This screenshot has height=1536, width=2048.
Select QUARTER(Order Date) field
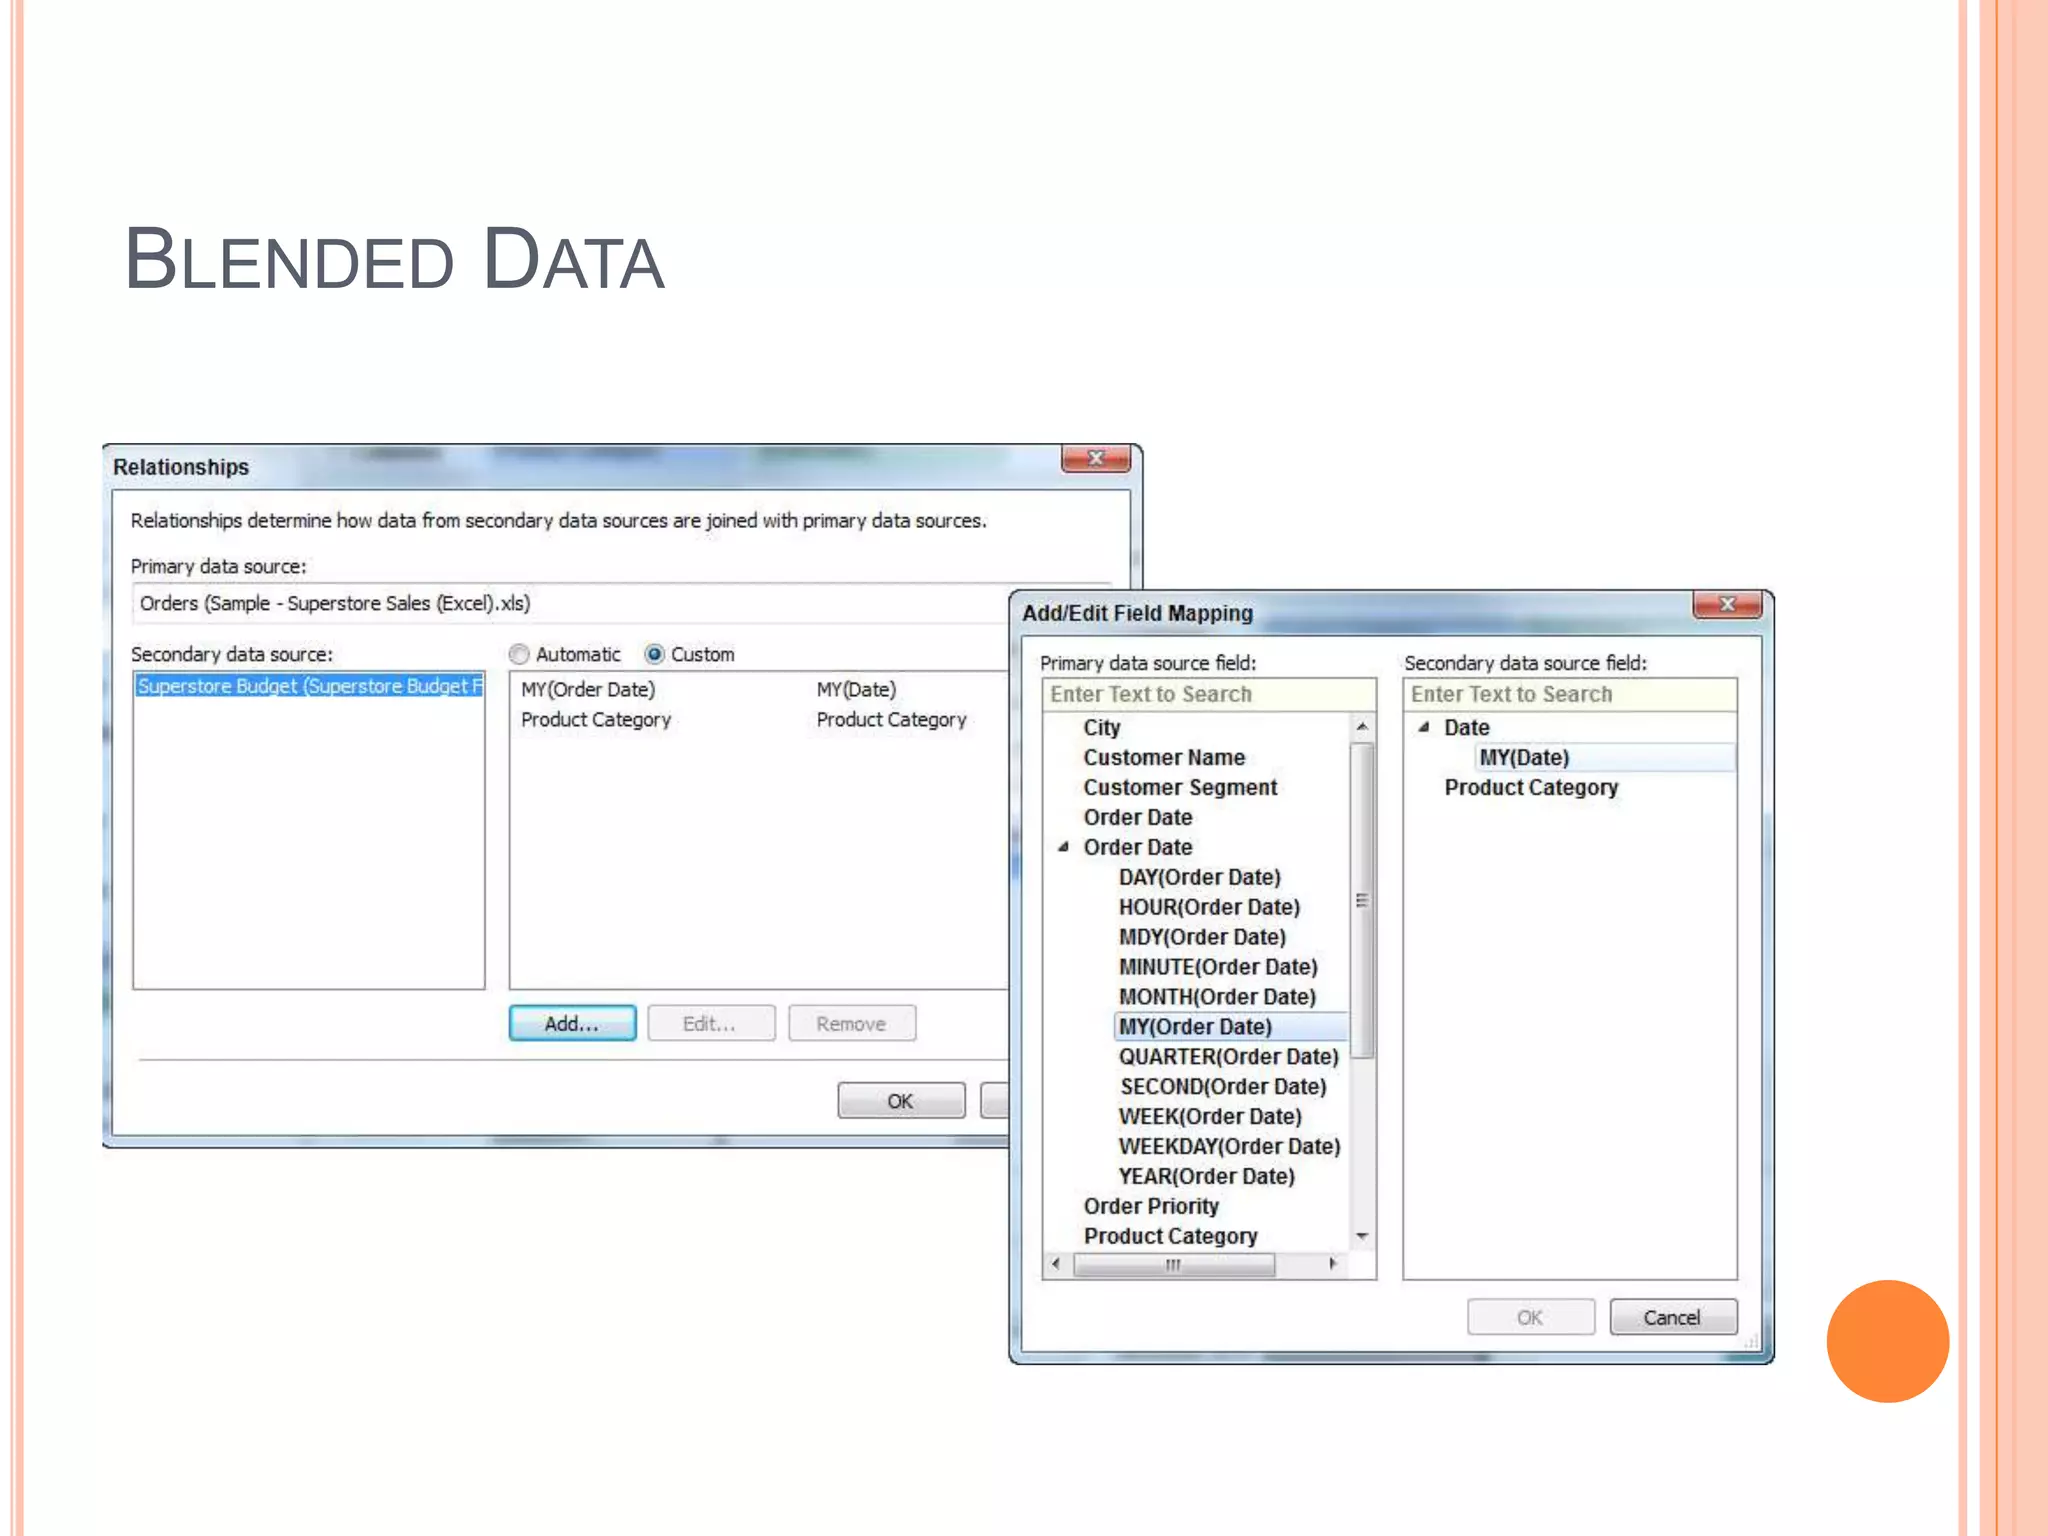pos(1229,1057)
